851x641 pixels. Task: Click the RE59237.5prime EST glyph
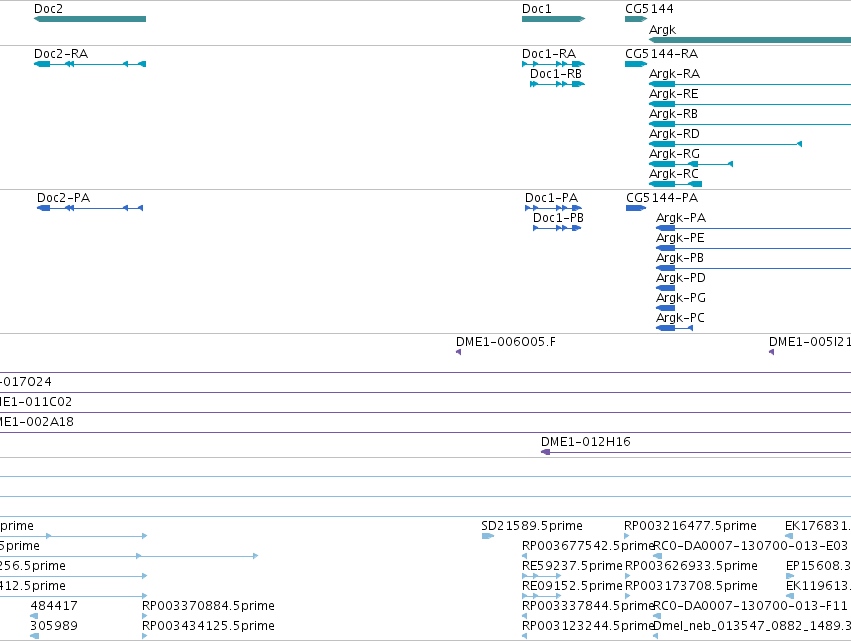coord(542,576)
